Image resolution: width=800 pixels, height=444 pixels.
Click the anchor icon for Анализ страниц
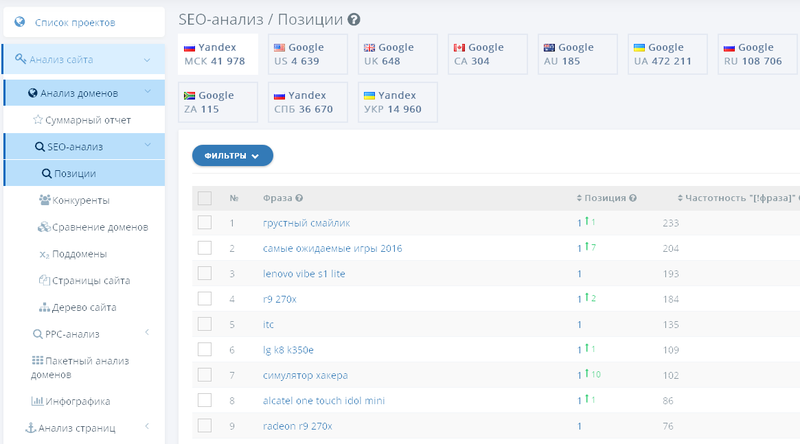point(31,428)
